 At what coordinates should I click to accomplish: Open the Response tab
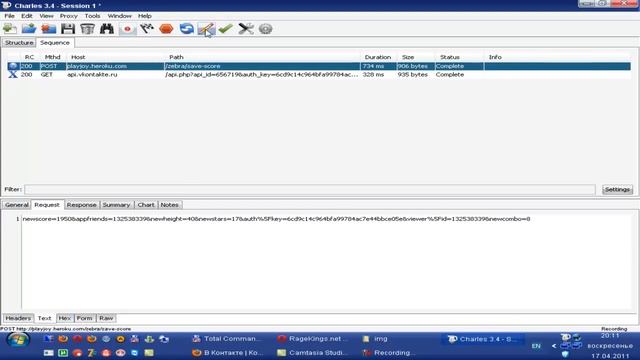81,205
